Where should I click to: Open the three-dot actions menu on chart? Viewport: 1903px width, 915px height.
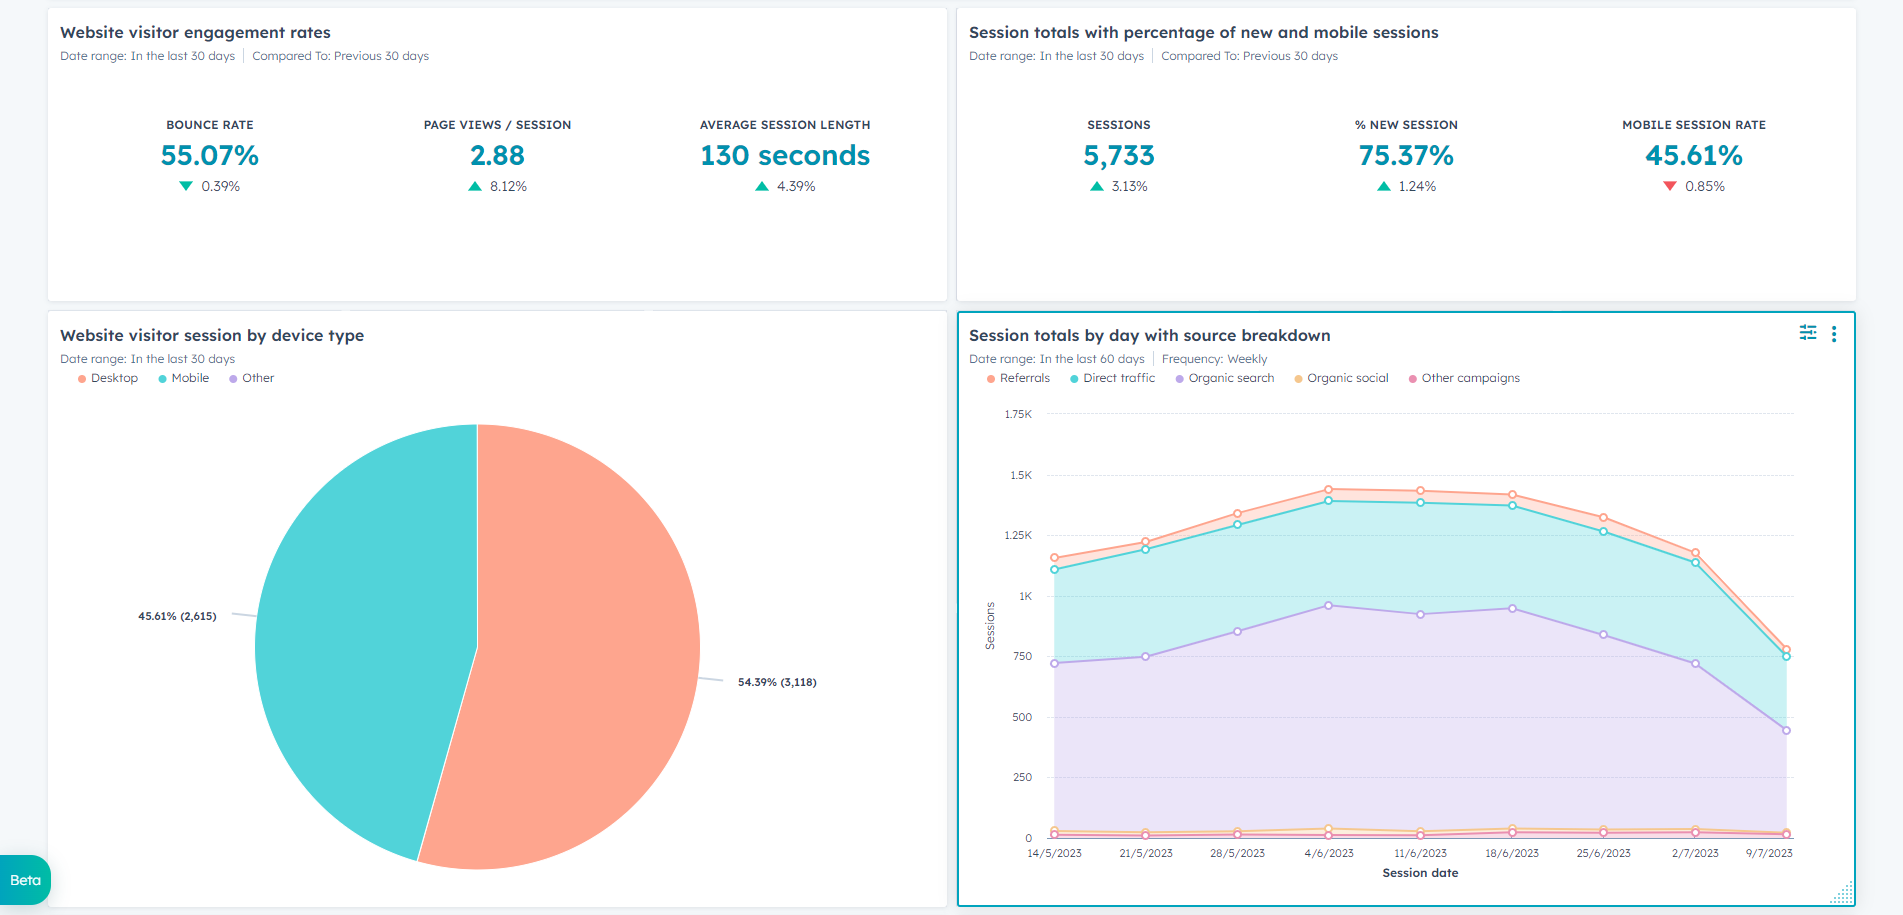[1834, 334]
